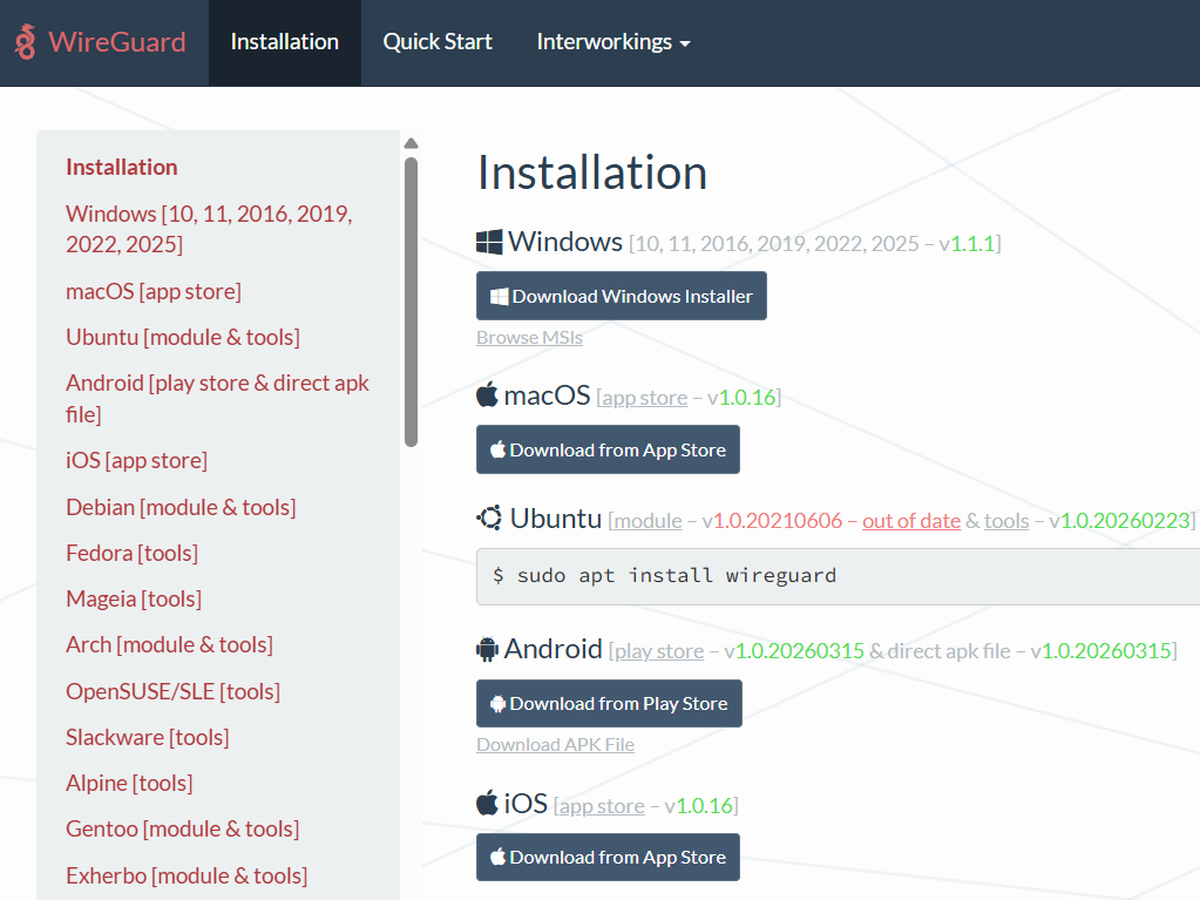Image resolution: width=1200 pixels, height=900 pixels.
Task: Jump to macOS [app store] in sidebar
Action: coord(154,292)
